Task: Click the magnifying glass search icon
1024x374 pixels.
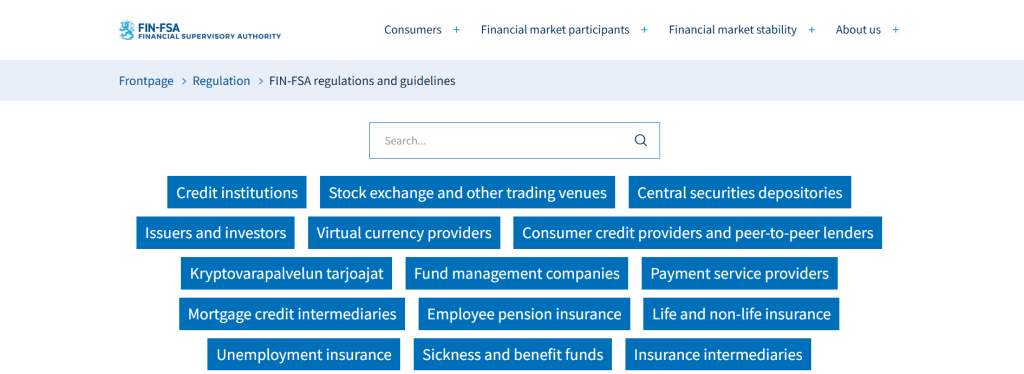Action: point(641,140)
